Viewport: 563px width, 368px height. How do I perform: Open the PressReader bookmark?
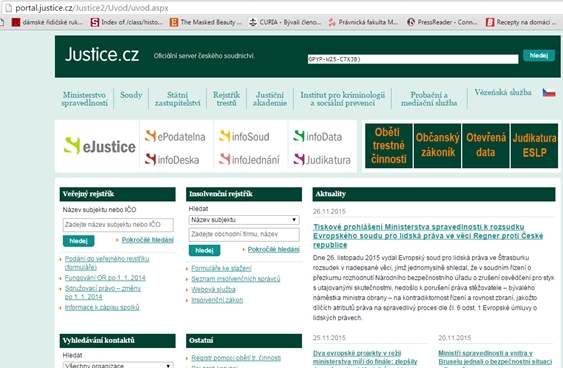click(x=442, y=22)
